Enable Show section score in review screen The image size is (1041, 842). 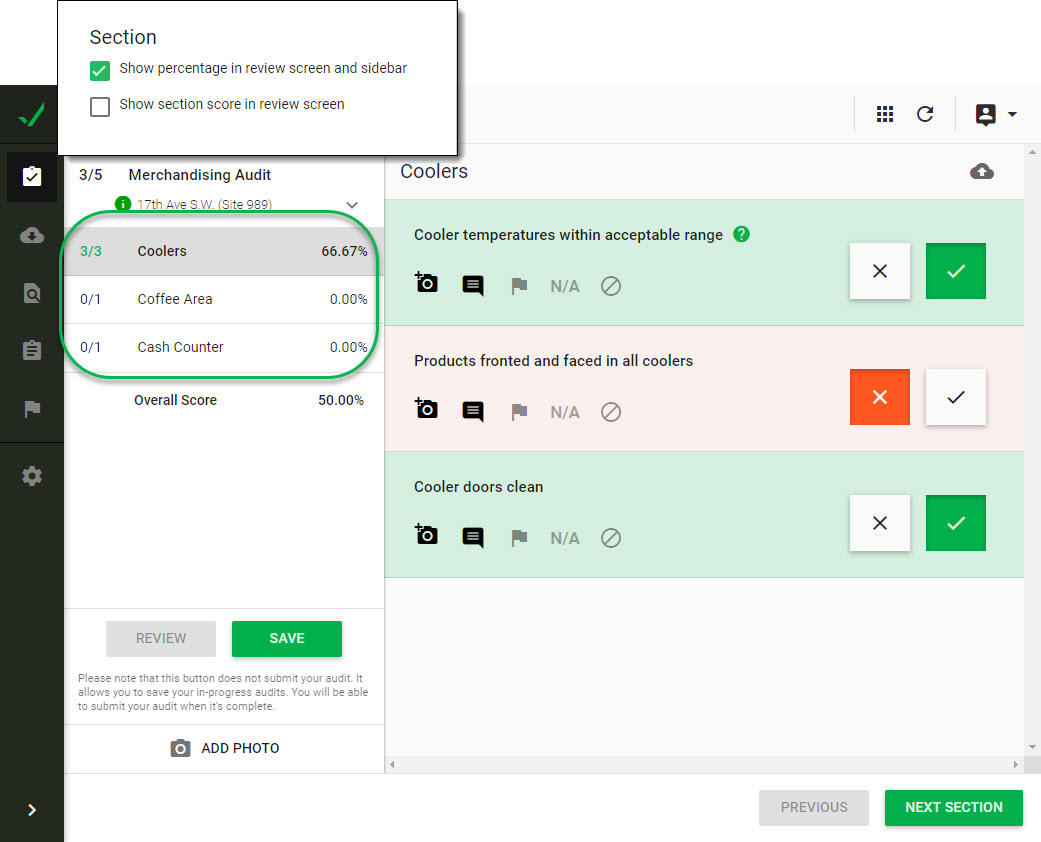pos(100,106)
